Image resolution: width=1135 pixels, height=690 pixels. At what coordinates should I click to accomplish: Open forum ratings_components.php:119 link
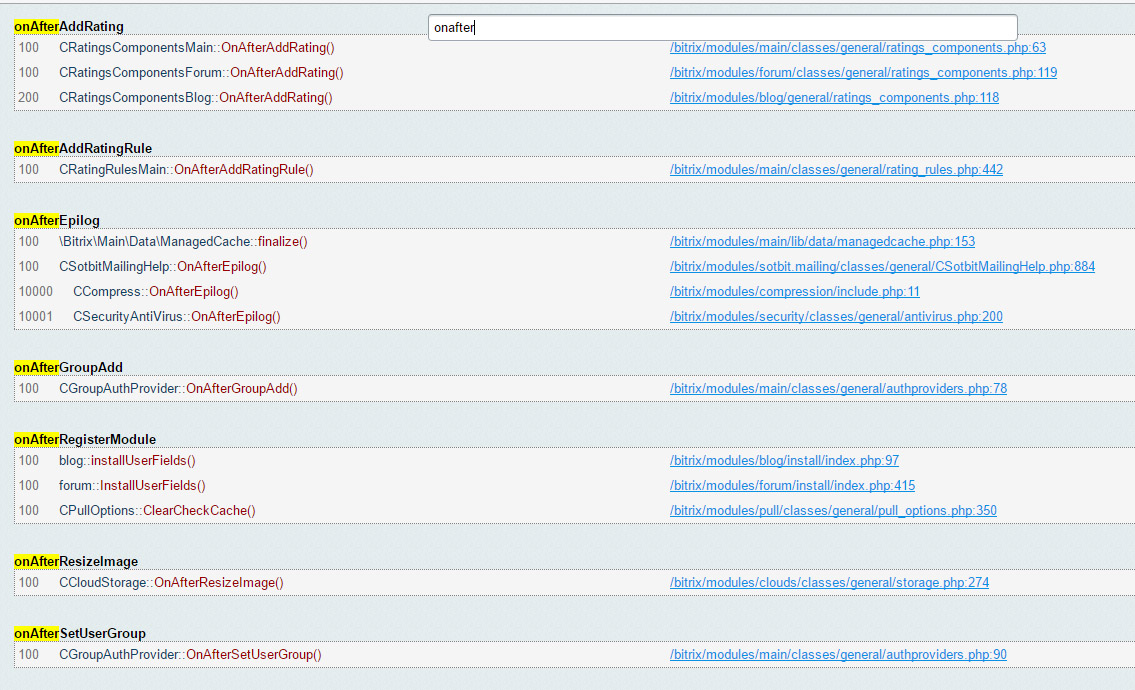point(864,72)
